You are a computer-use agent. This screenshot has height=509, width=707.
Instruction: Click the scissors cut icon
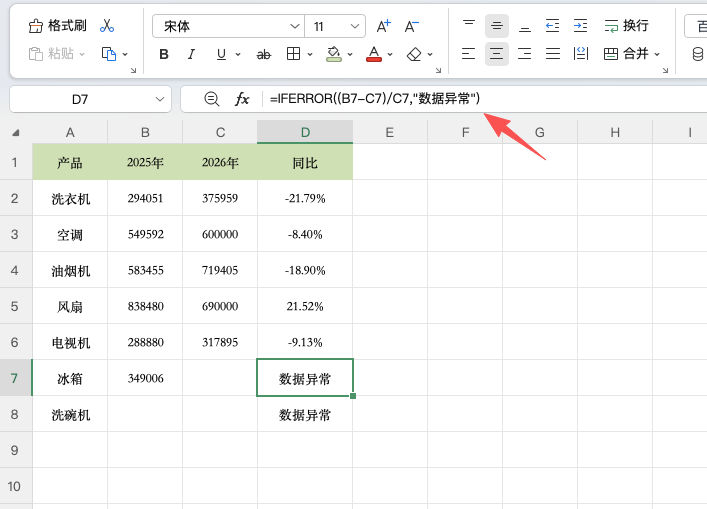107,26
